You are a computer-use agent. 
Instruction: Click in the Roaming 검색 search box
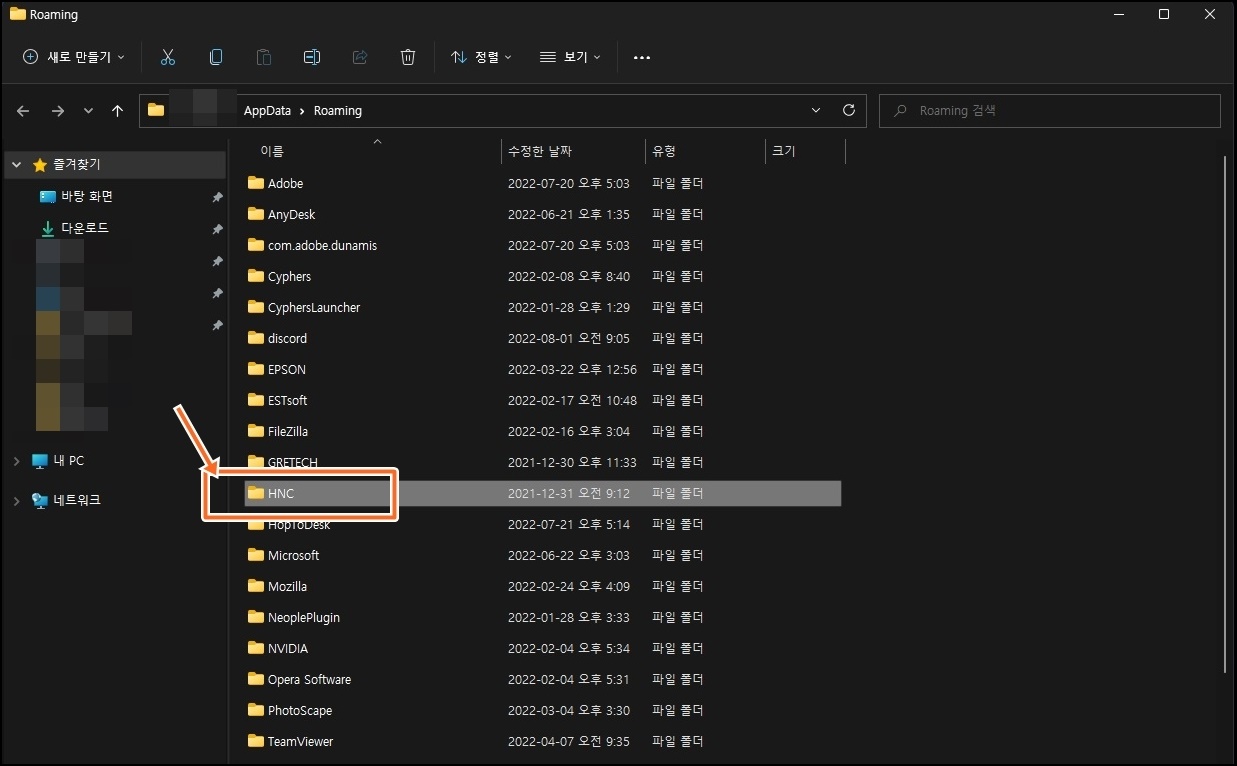1049,110
